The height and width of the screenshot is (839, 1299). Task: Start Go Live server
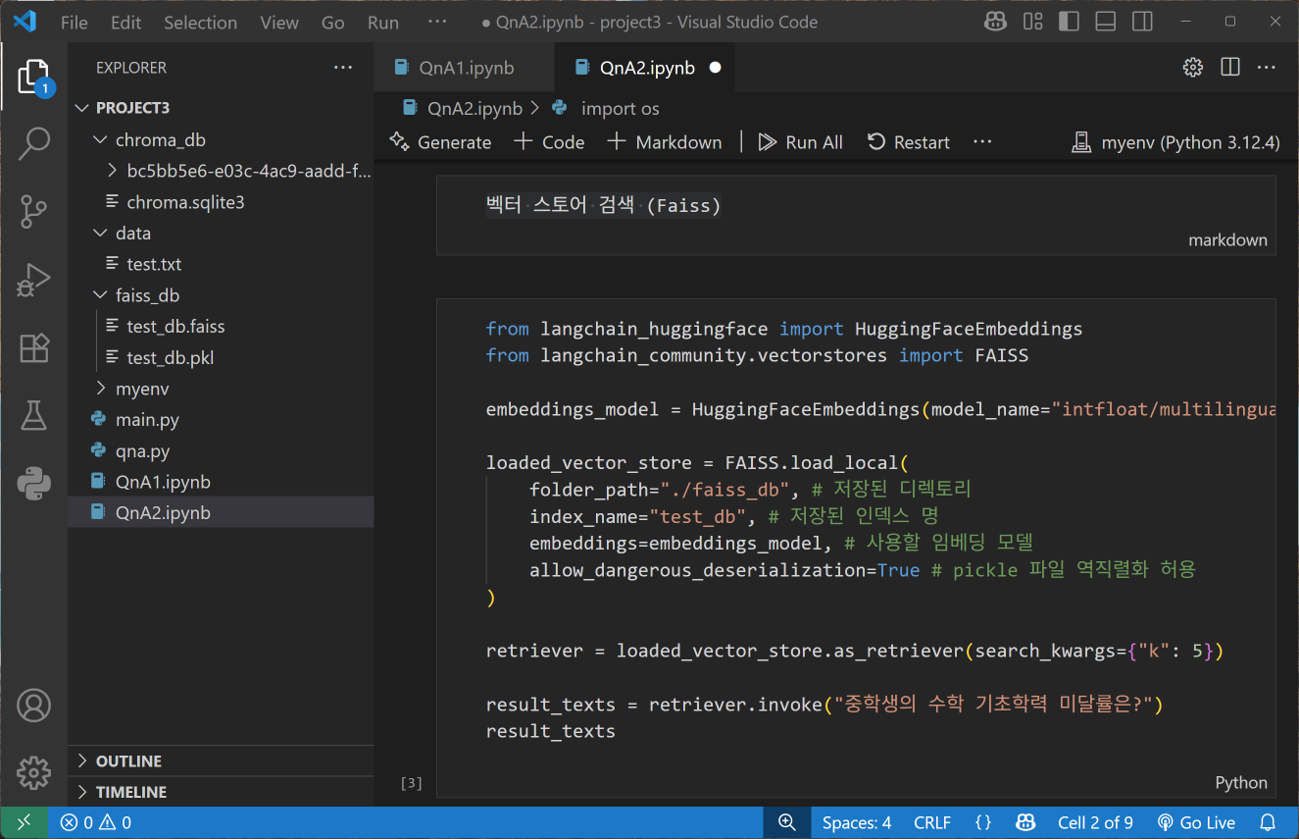tap(1196, 823)
